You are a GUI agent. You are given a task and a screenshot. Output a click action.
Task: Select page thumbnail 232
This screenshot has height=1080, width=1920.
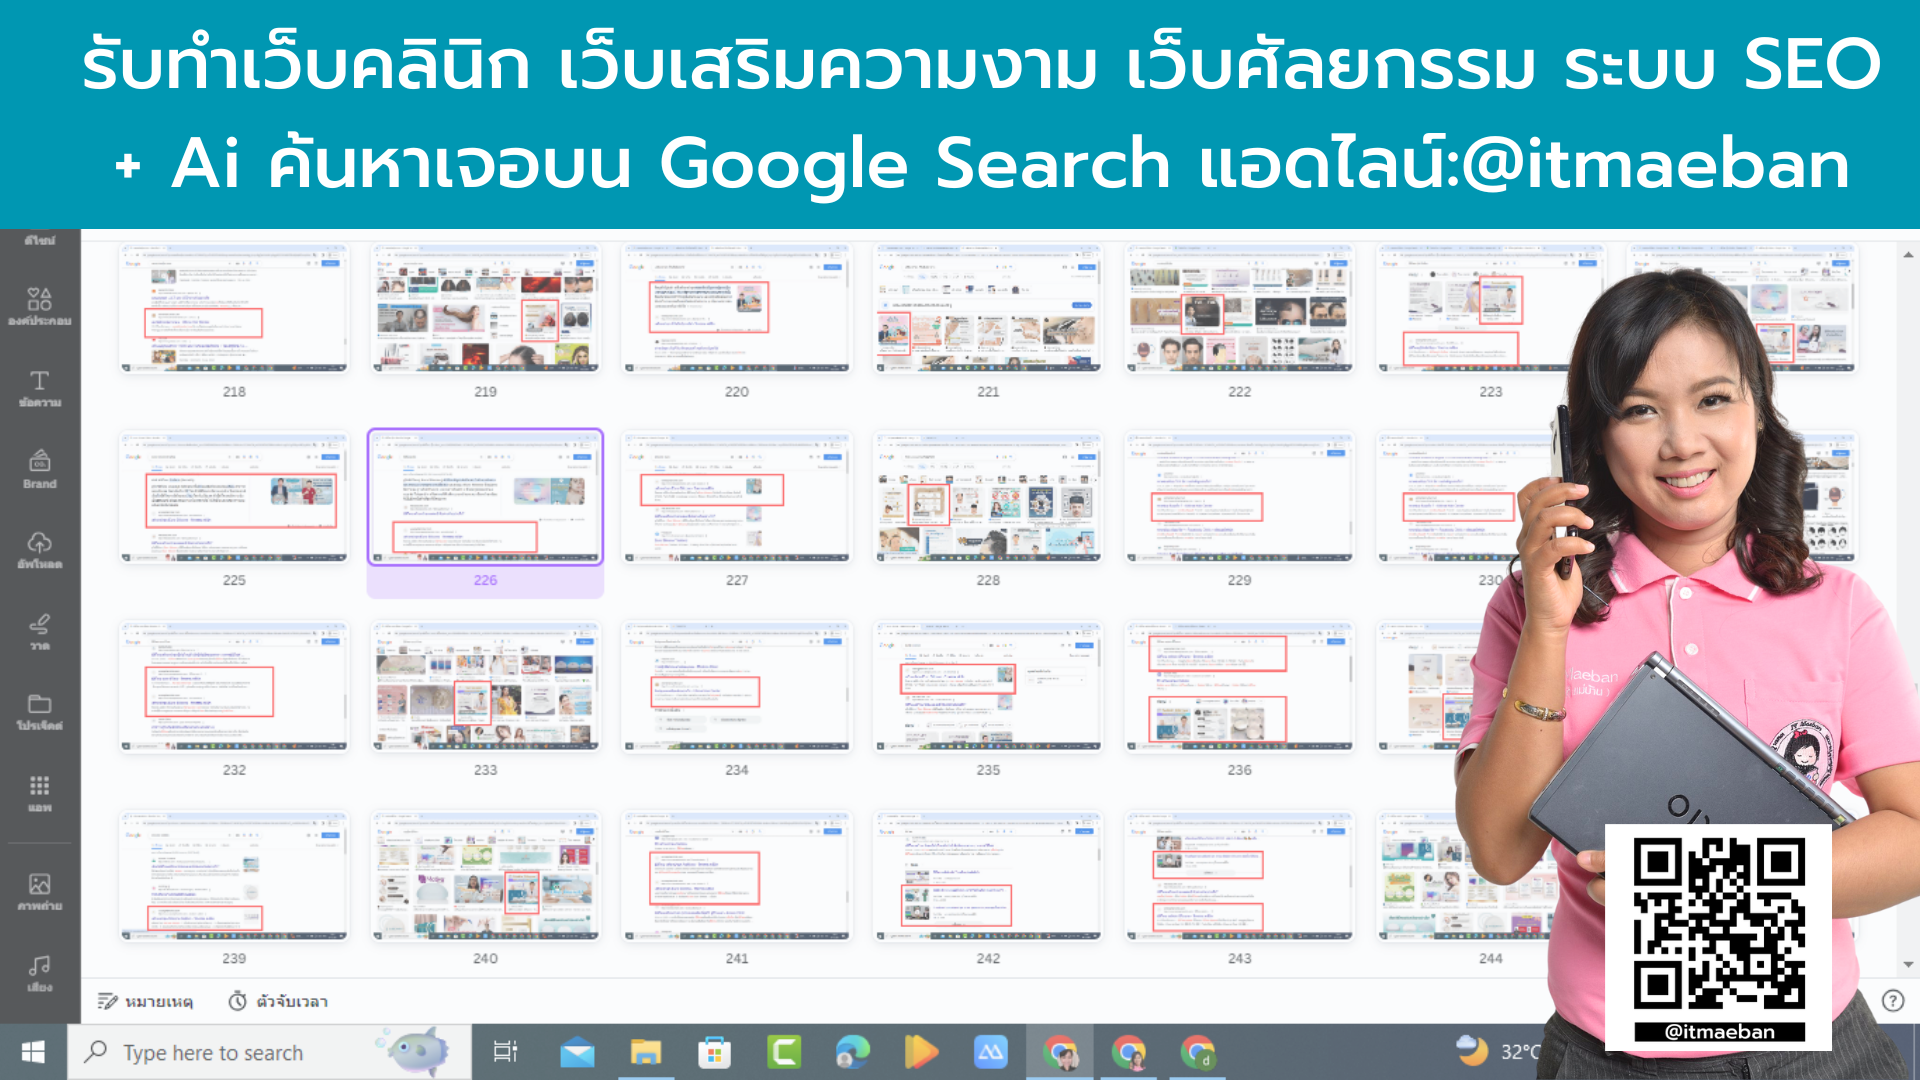234,686
